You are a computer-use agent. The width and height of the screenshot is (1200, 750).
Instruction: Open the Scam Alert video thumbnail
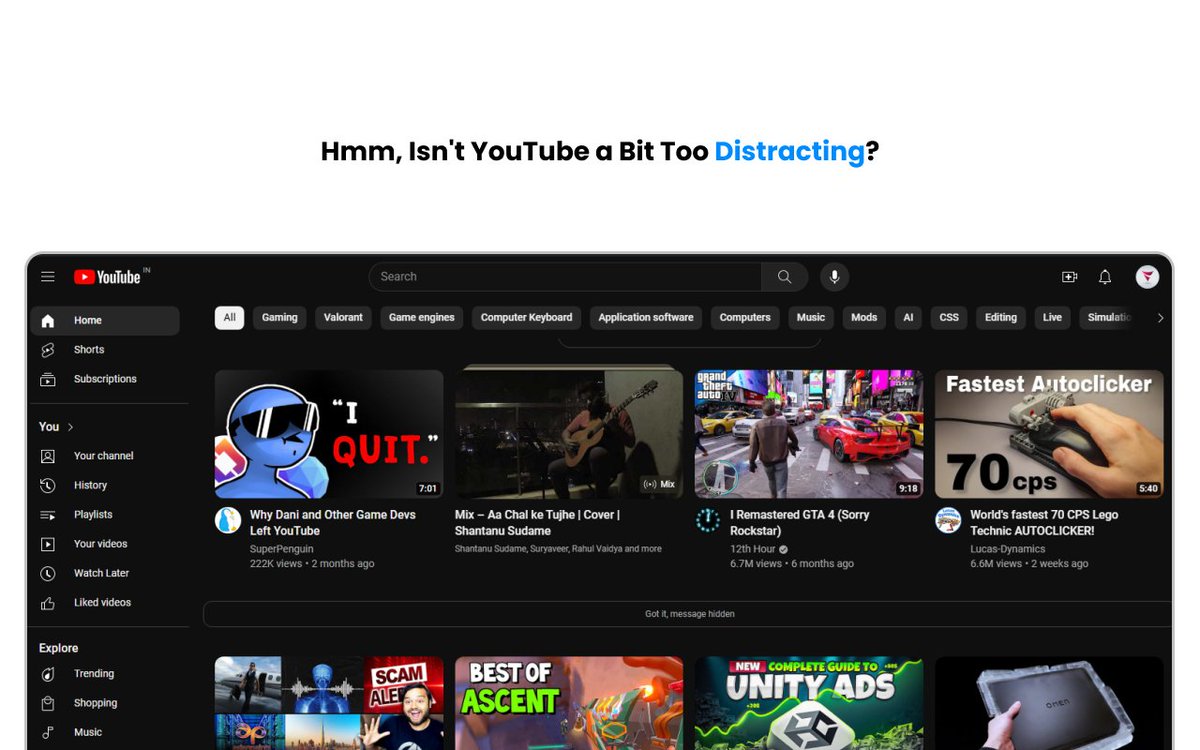click(x=329, y=703)
